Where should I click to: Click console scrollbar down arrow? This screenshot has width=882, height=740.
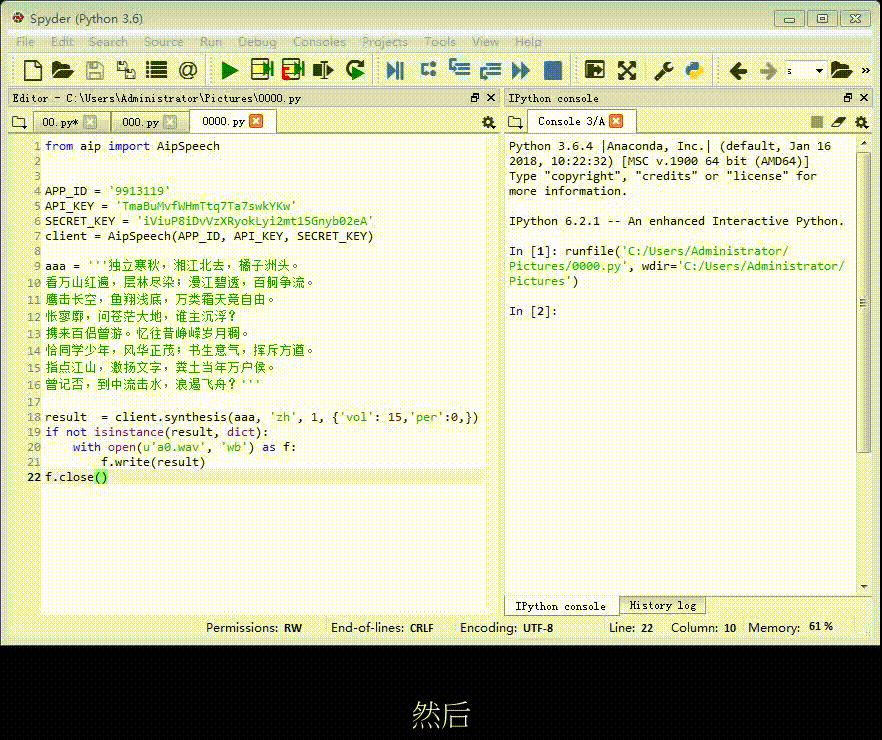[863, 586]
